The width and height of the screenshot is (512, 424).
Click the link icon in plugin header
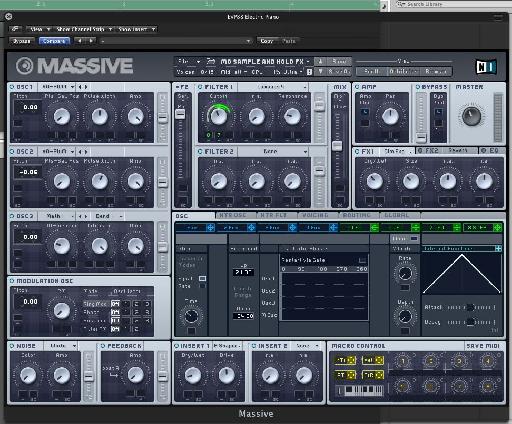point(15,29)
